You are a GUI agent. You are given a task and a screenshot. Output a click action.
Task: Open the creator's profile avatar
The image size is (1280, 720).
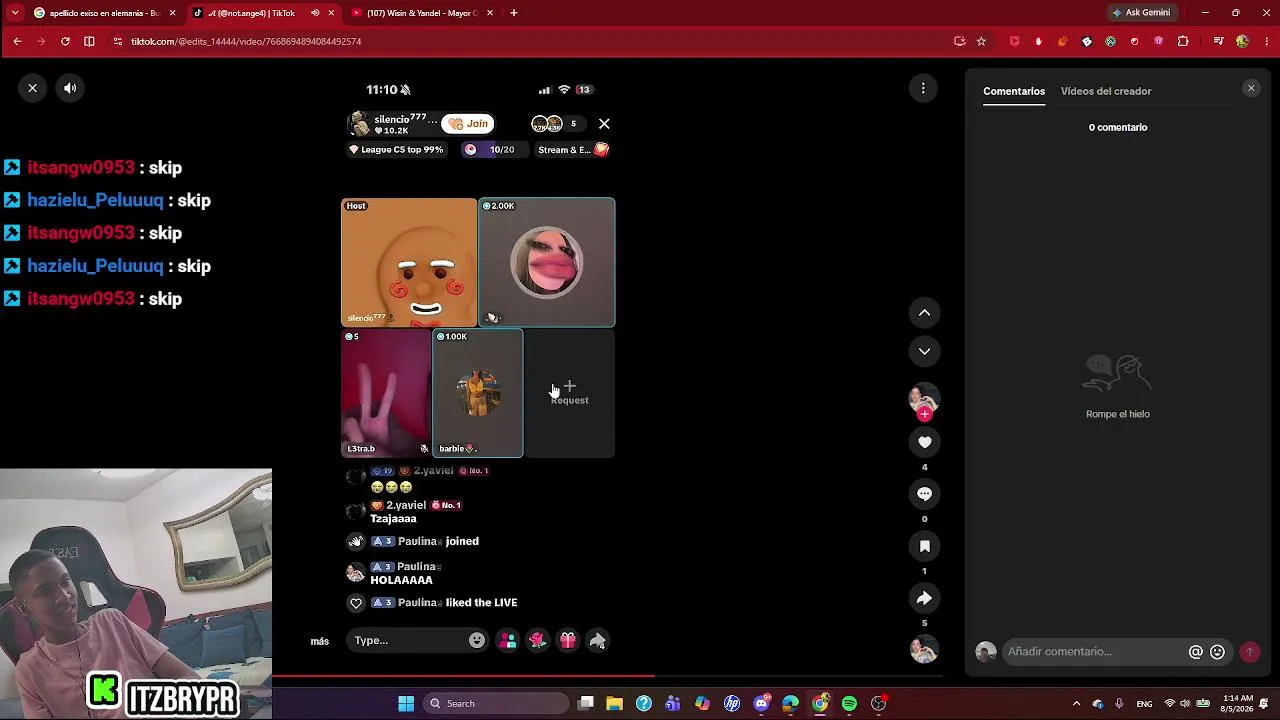923,397
